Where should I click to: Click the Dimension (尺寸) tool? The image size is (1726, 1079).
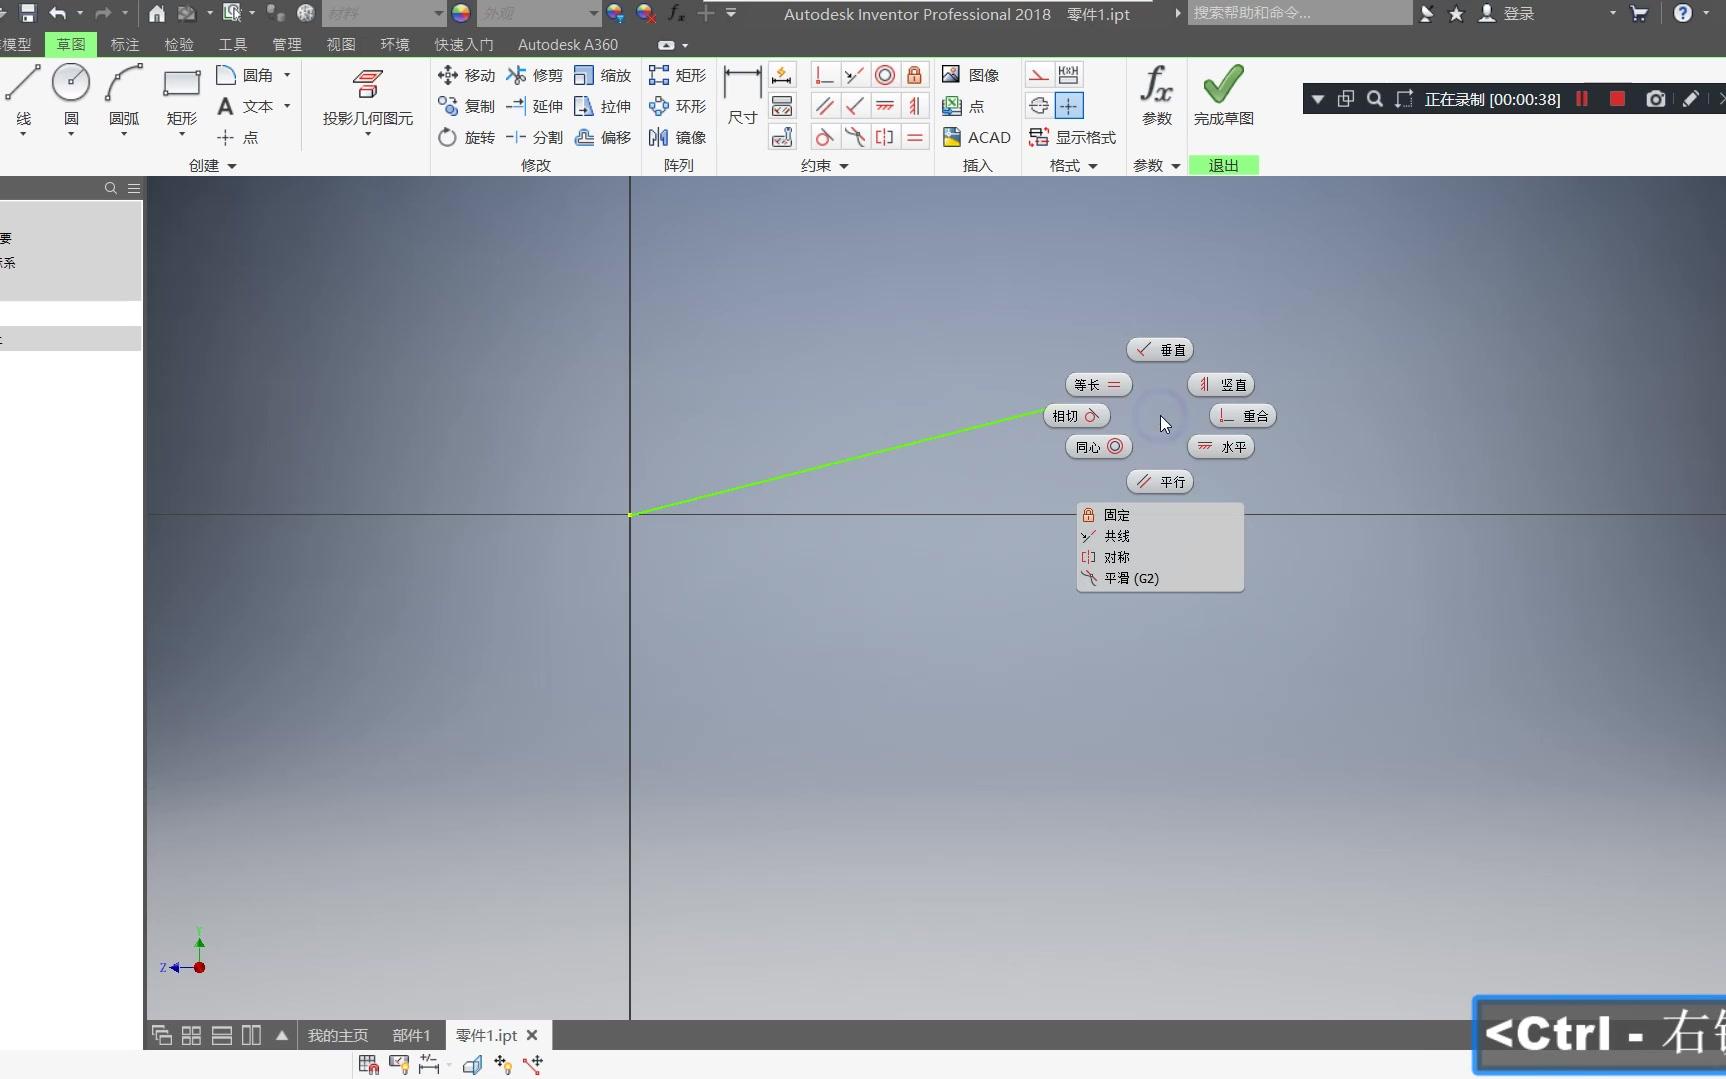(742, 96)
